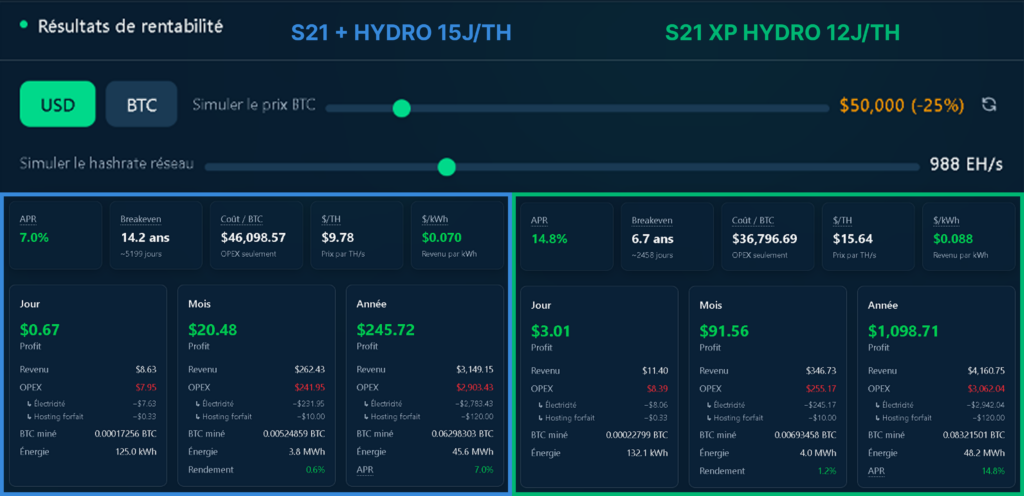Click the $2,903.43 yearly OPEX value
Image resolution: width=1024 pixels, height=496 pixels.
[x=475, y=387]
